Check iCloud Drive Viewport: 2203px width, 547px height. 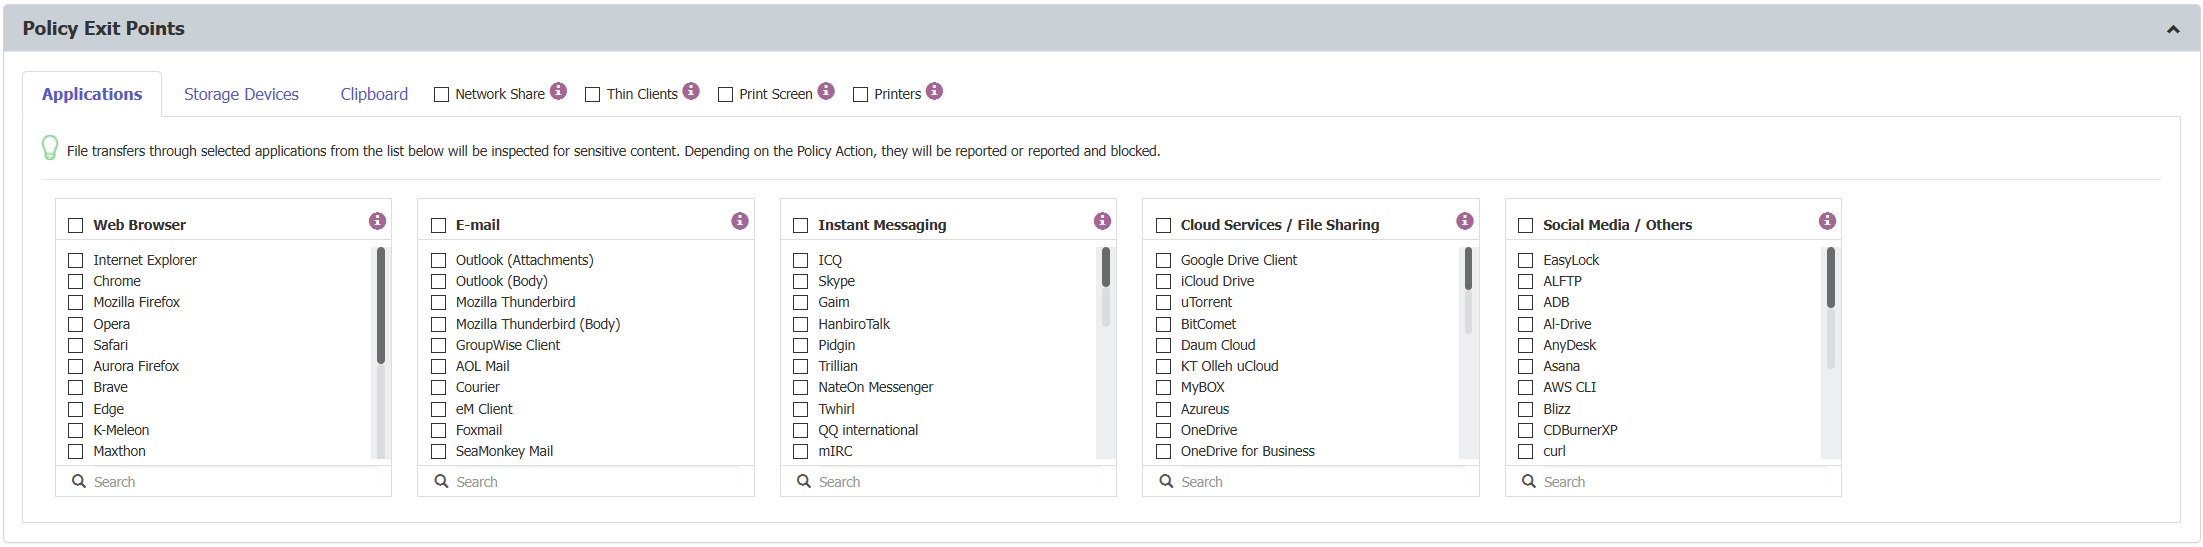pyautogui.click(x=1163, y=281)
